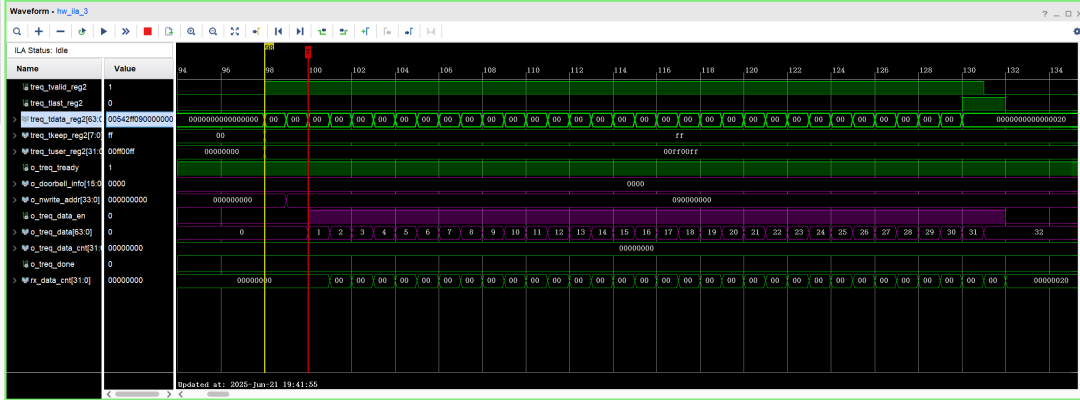Open waveform settings gear at far right

[1076, 31]
